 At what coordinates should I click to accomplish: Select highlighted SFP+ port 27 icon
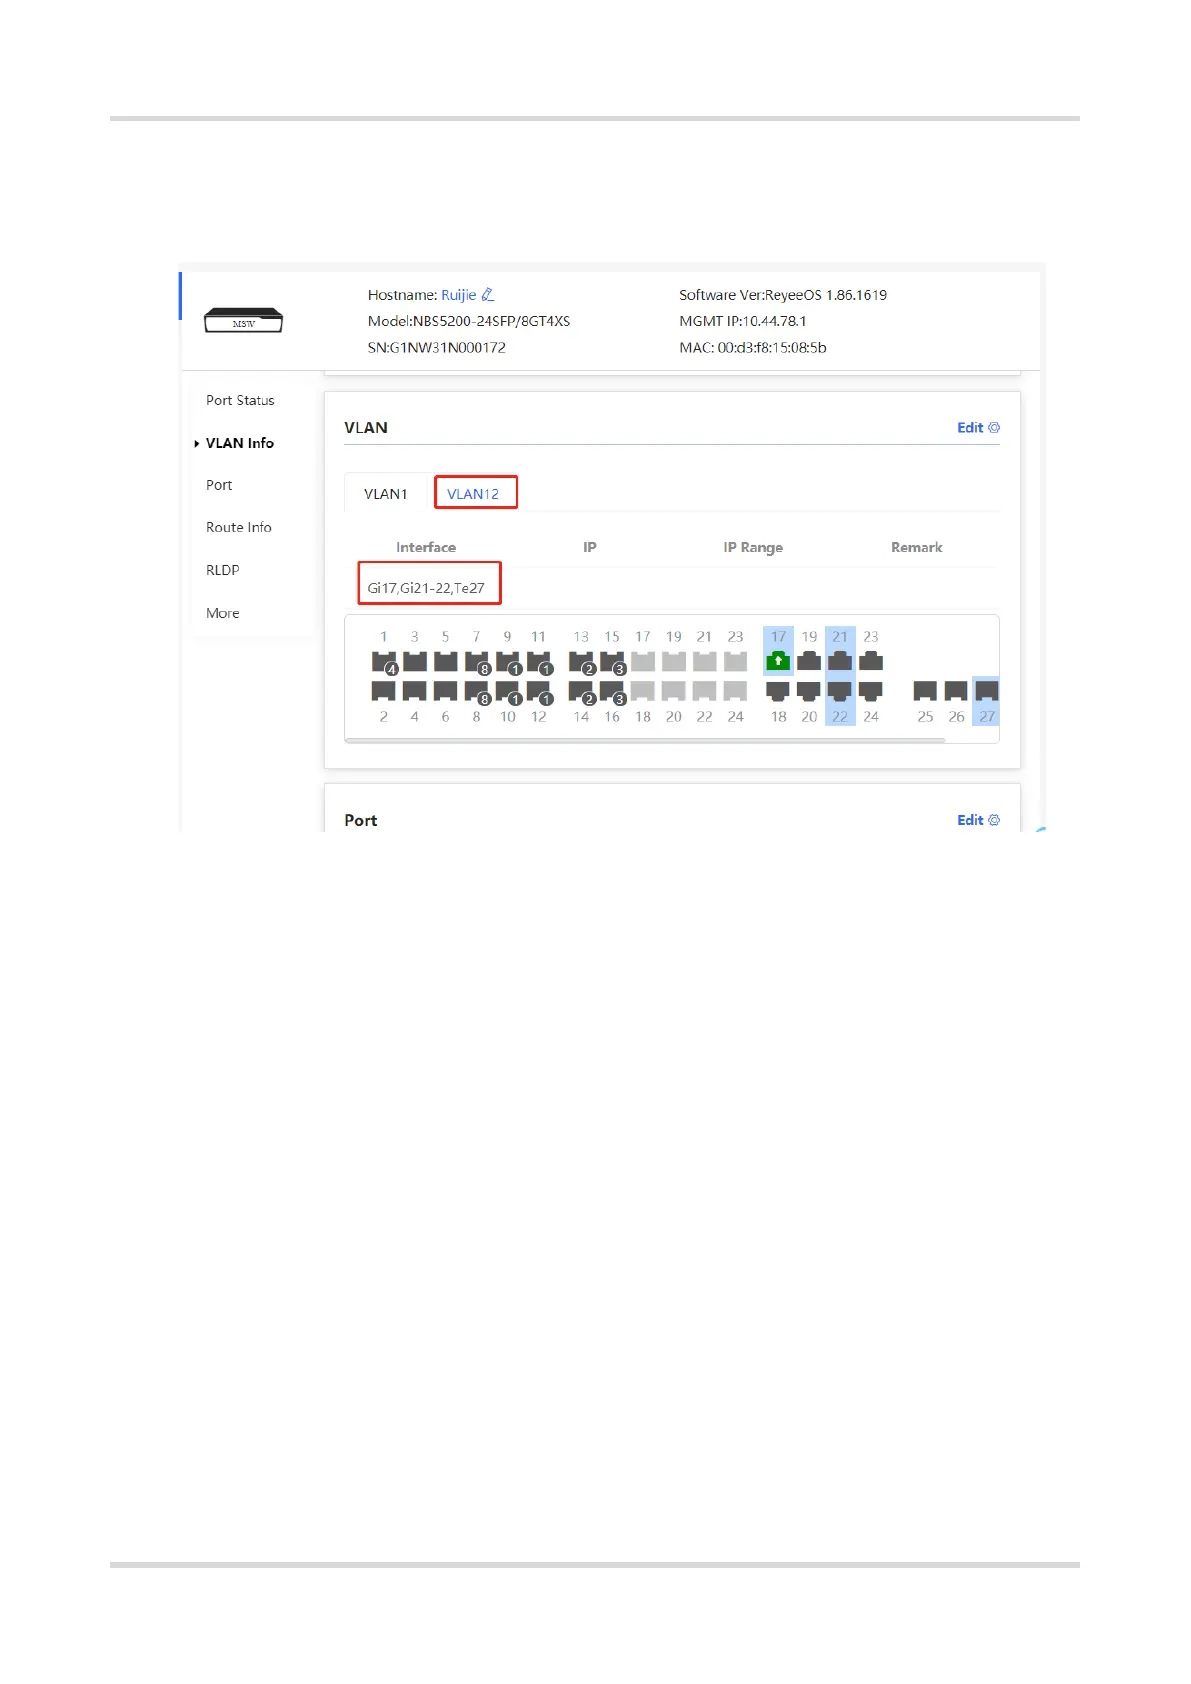click(x=987, y=691)
